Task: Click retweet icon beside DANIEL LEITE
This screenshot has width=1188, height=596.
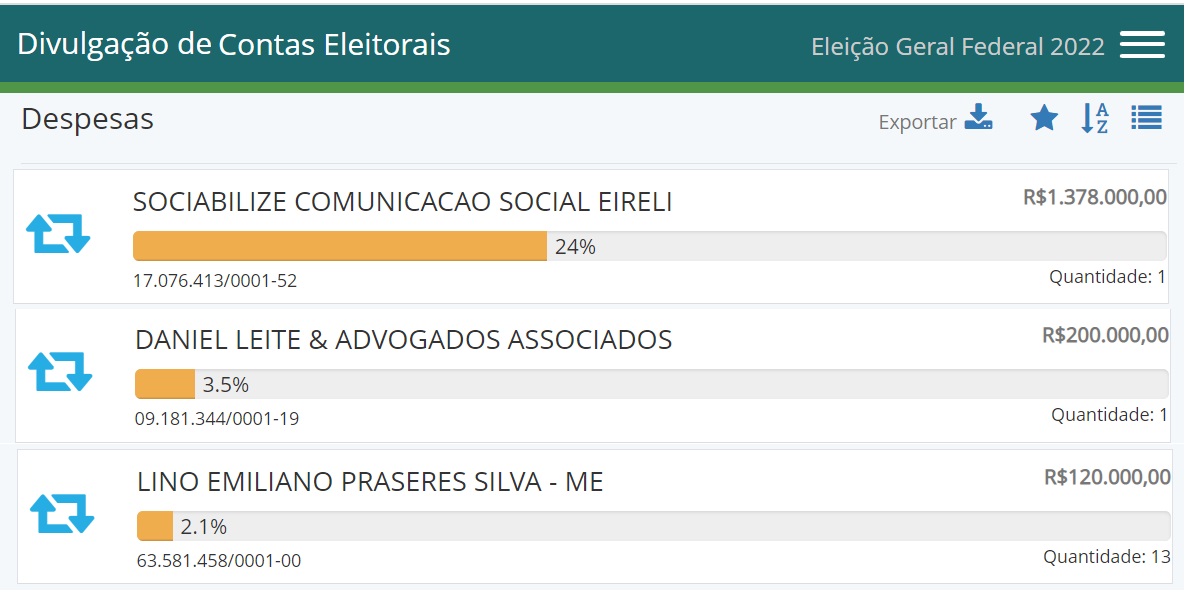Action: (x=60, y=371)
